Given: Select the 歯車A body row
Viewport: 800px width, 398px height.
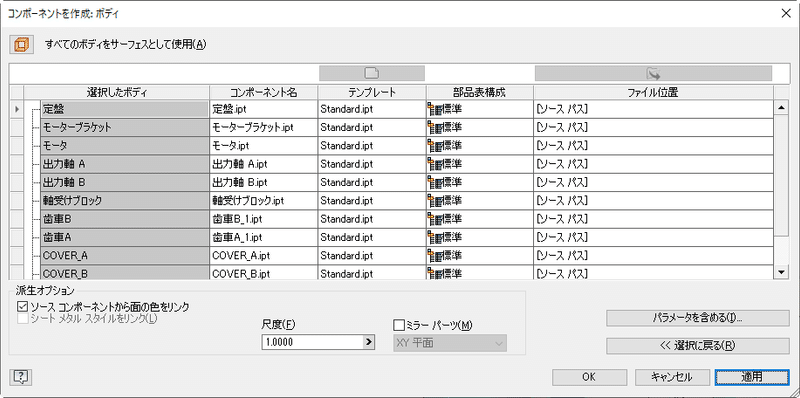Looking at the screenshot, I should [x=125, y=238].
